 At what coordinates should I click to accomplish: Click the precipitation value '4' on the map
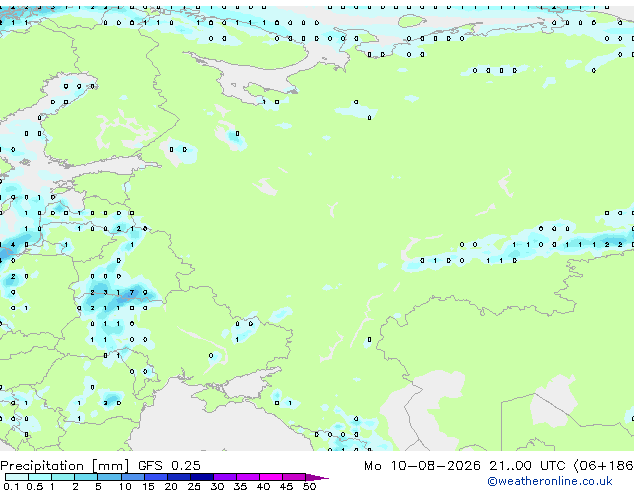[13, 245]
